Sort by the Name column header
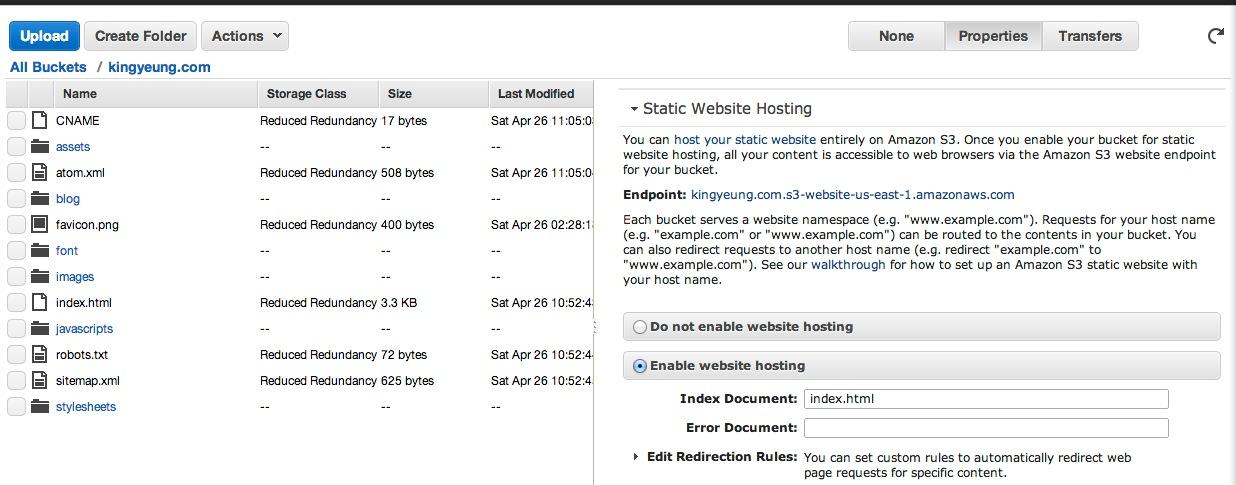 pyautogui.click(x=155, y=94)
